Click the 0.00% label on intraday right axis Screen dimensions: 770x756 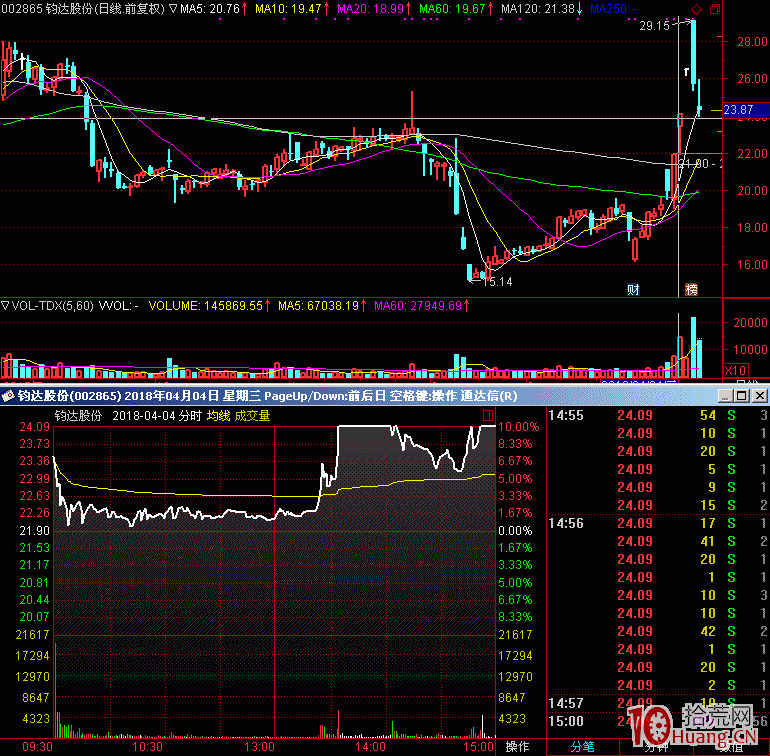(515, 531)
